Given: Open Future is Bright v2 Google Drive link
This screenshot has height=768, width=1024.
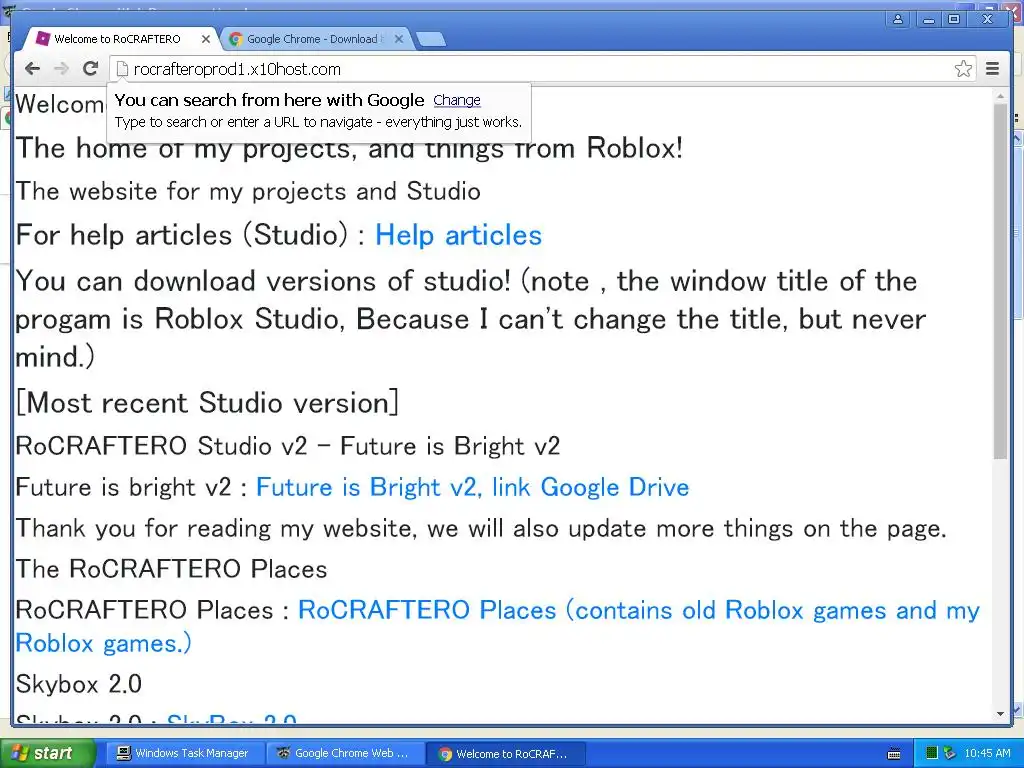Looking at the screenshot, I should pos(472,487).
